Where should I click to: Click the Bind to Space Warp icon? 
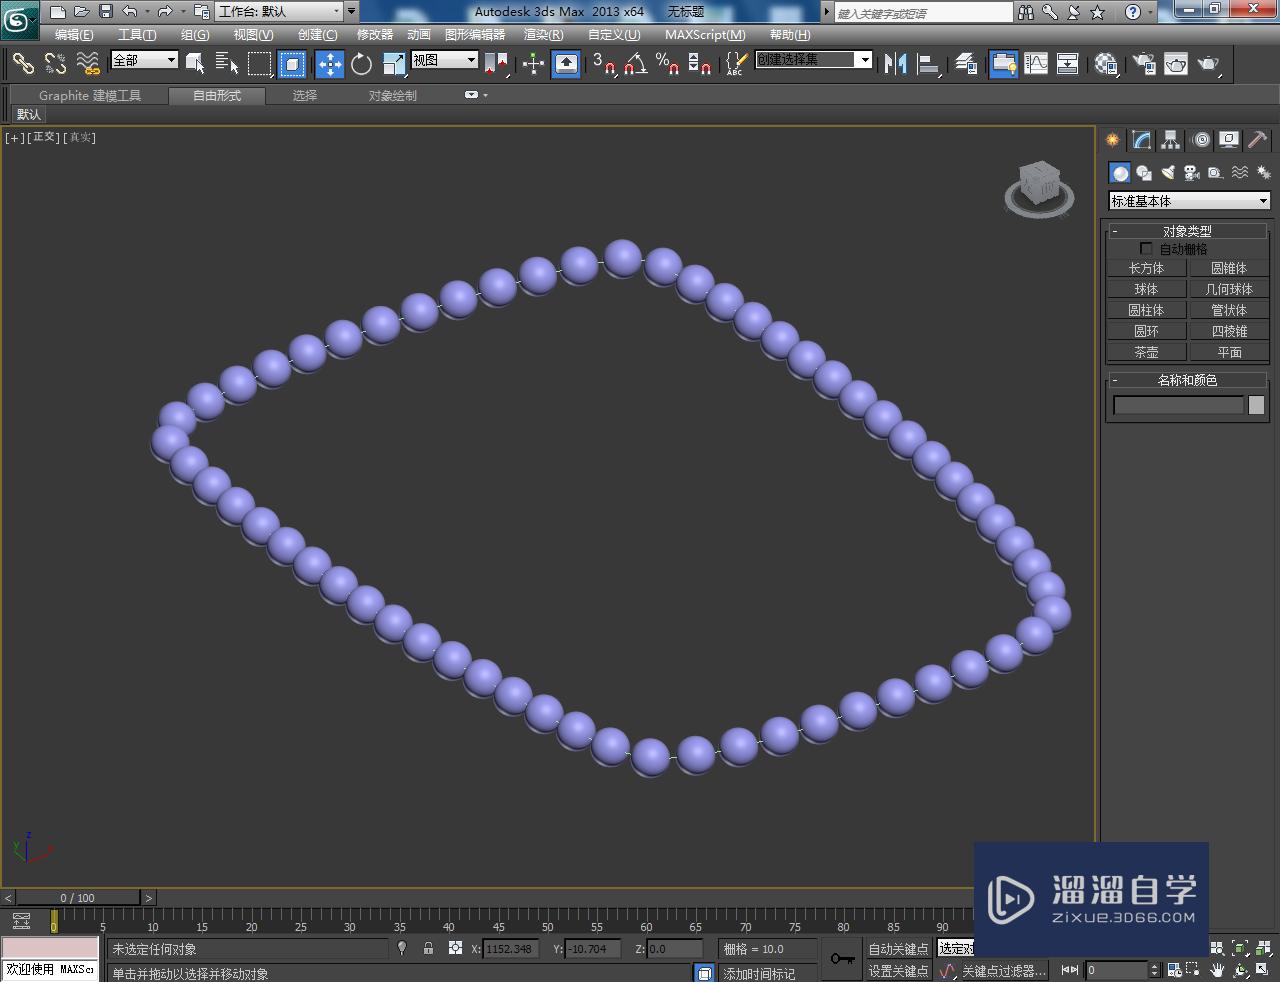pyautogui.click(x=88, y=64)
